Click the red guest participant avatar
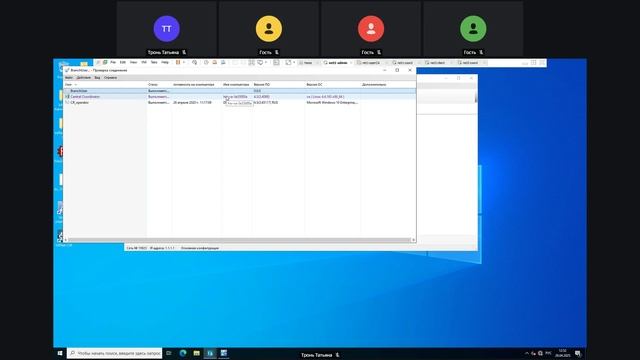This screenshot has height=360, width=640. coord(371,29)
